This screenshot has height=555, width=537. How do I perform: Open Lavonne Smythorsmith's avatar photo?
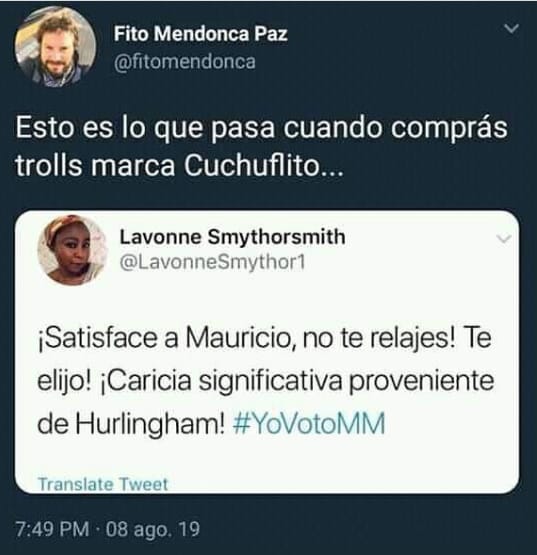coord(73,250)
